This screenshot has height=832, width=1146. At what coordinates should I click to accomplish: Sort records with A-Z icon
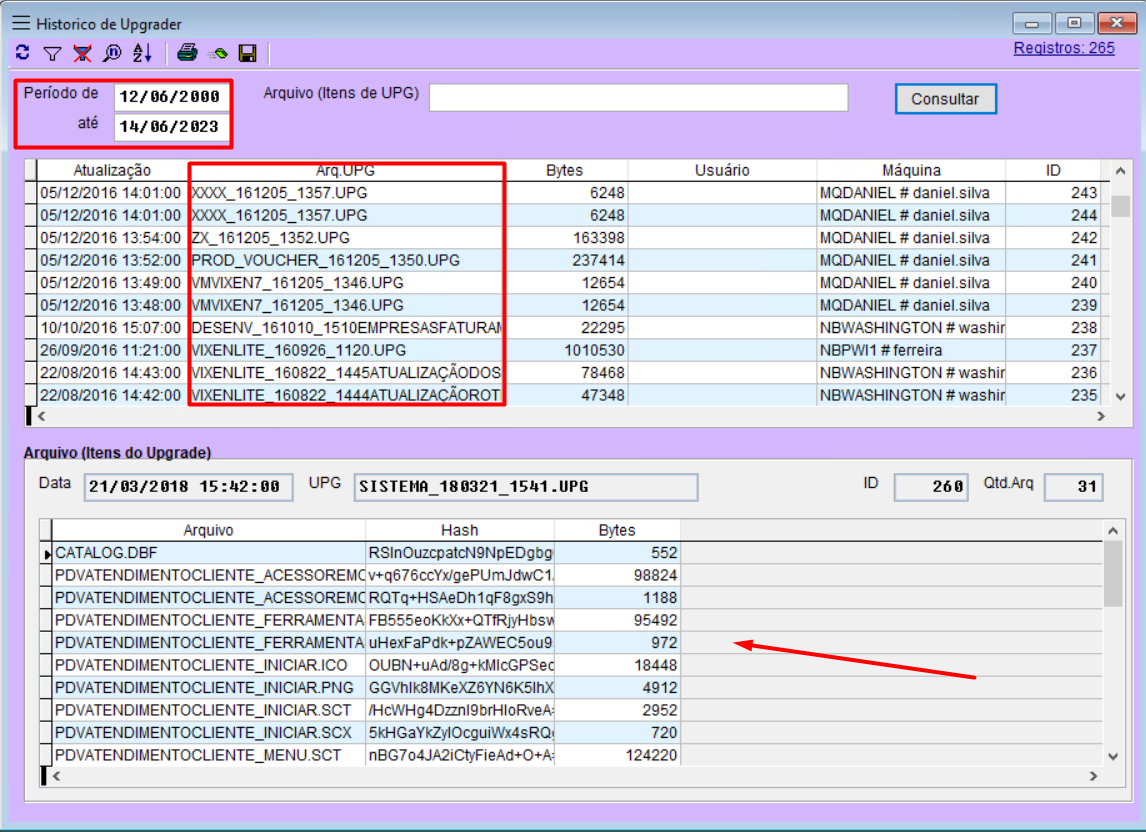142,53
